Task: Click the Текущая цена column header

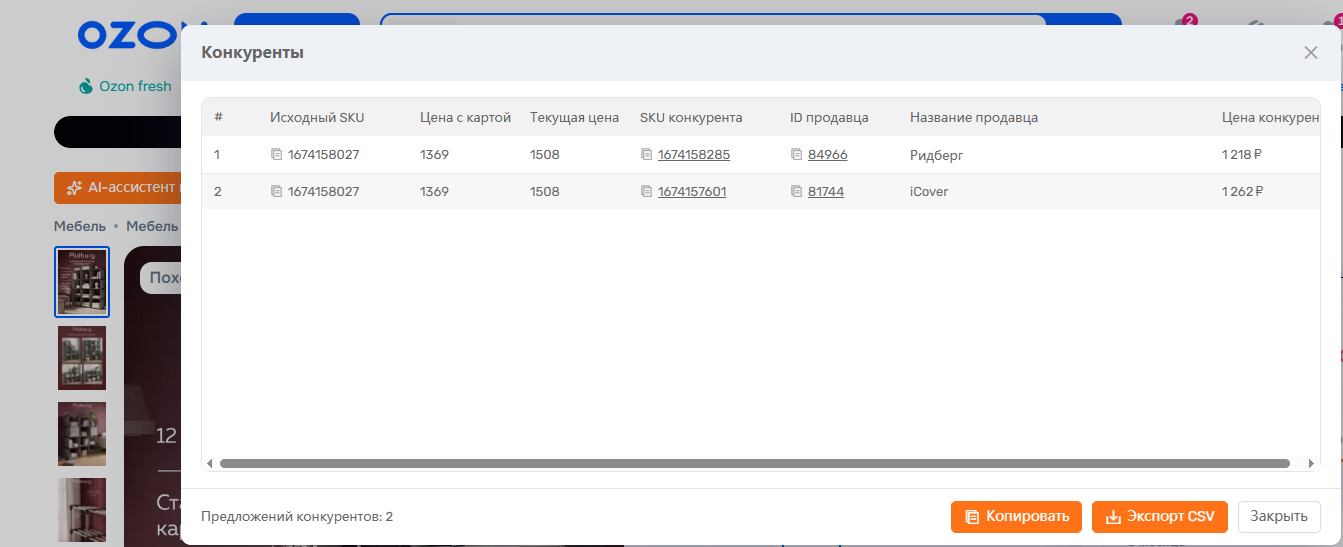Action: [x=574, y=117]
